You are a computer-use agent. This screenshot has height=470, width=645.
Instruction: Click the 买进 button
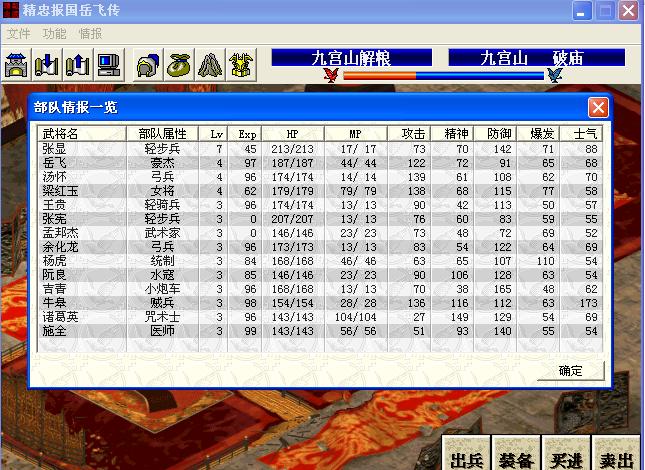(566, 453)
